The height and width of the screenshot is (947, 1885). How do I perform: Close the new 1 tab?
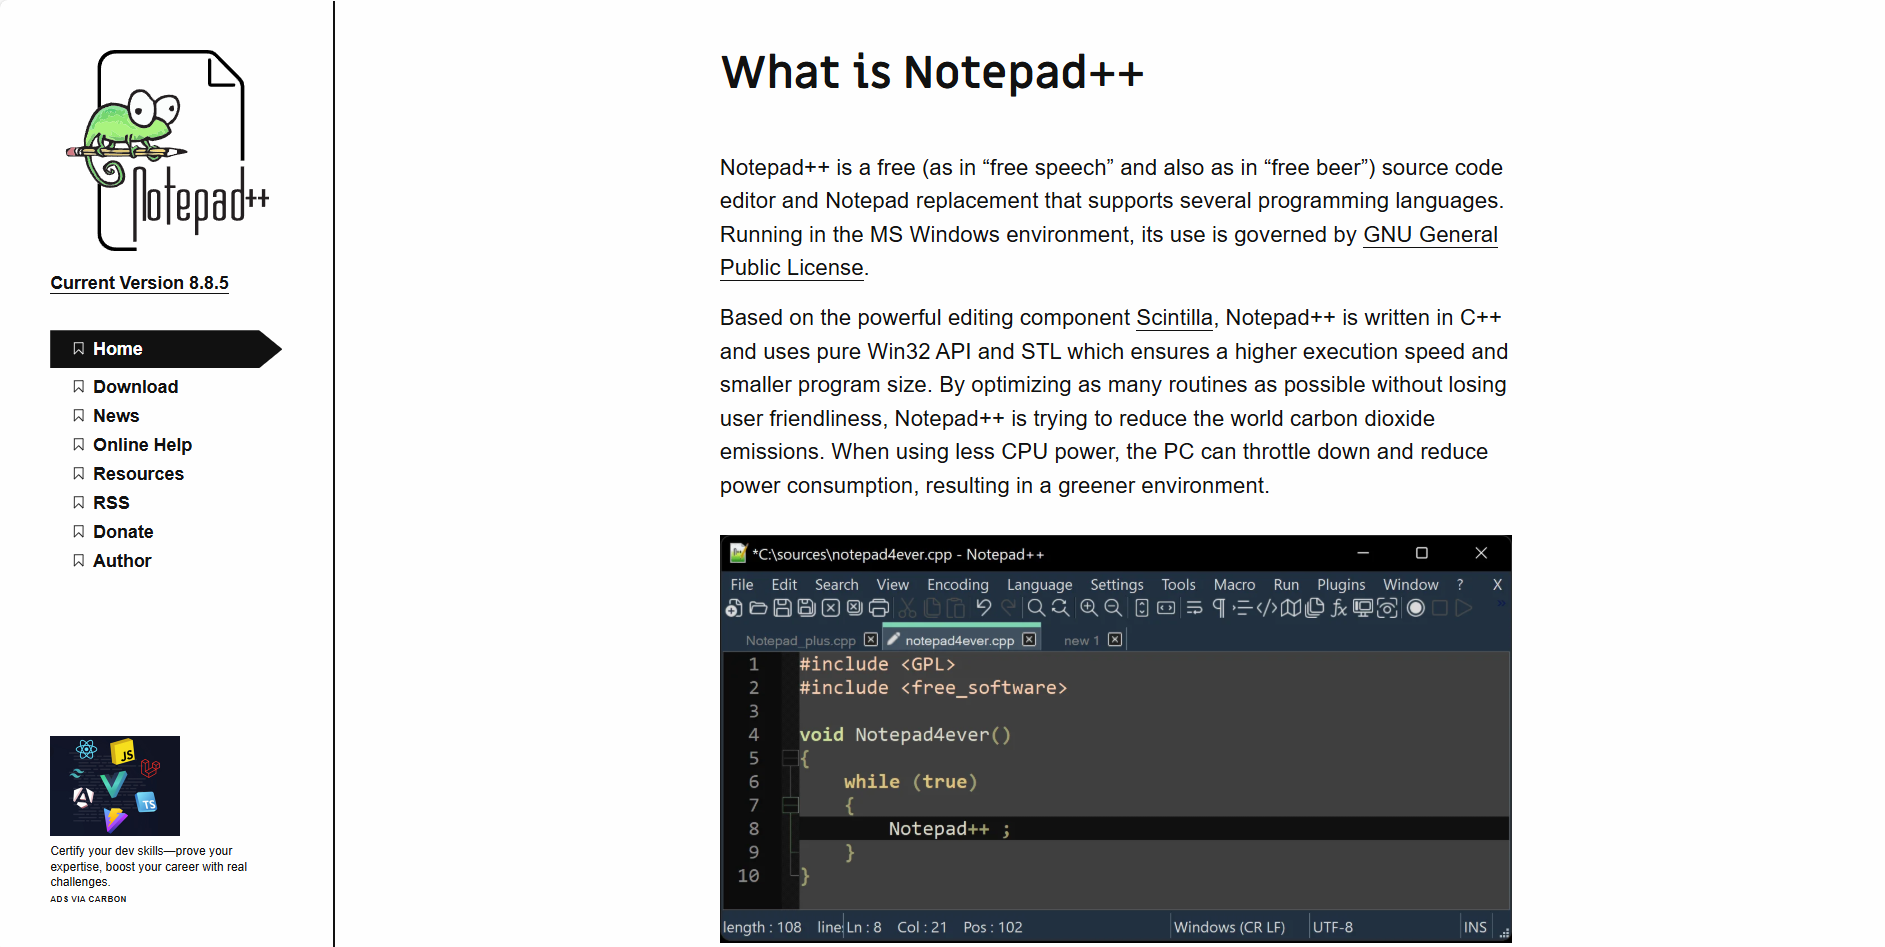(1115, 640)
